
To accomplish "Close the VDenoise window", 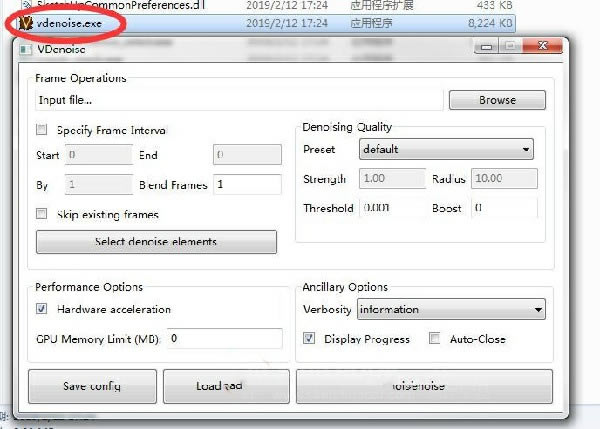I will point(543,46).
